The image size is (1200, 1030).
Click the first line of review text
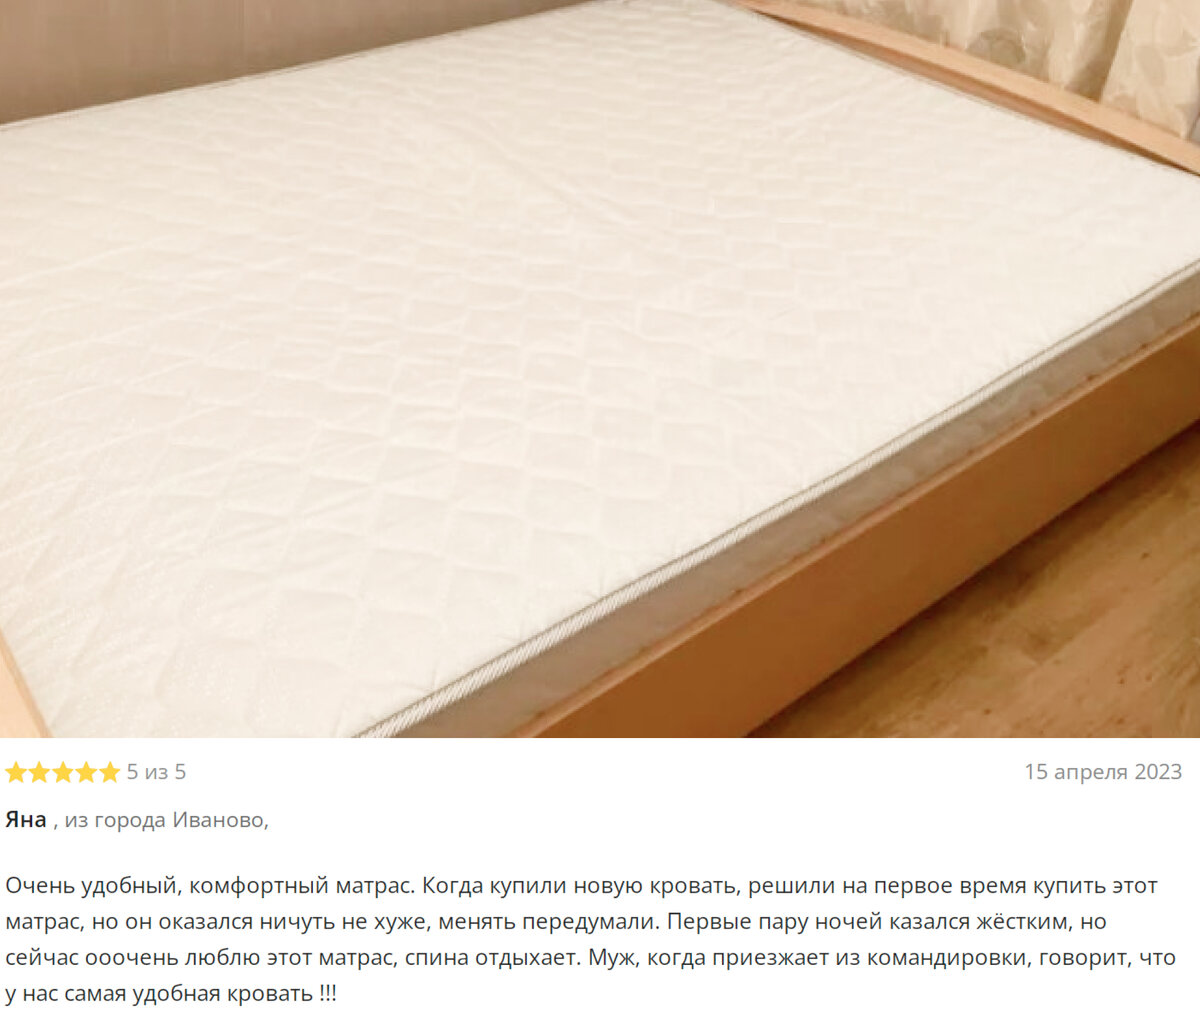pyautogui.click(x=581, y=886)
